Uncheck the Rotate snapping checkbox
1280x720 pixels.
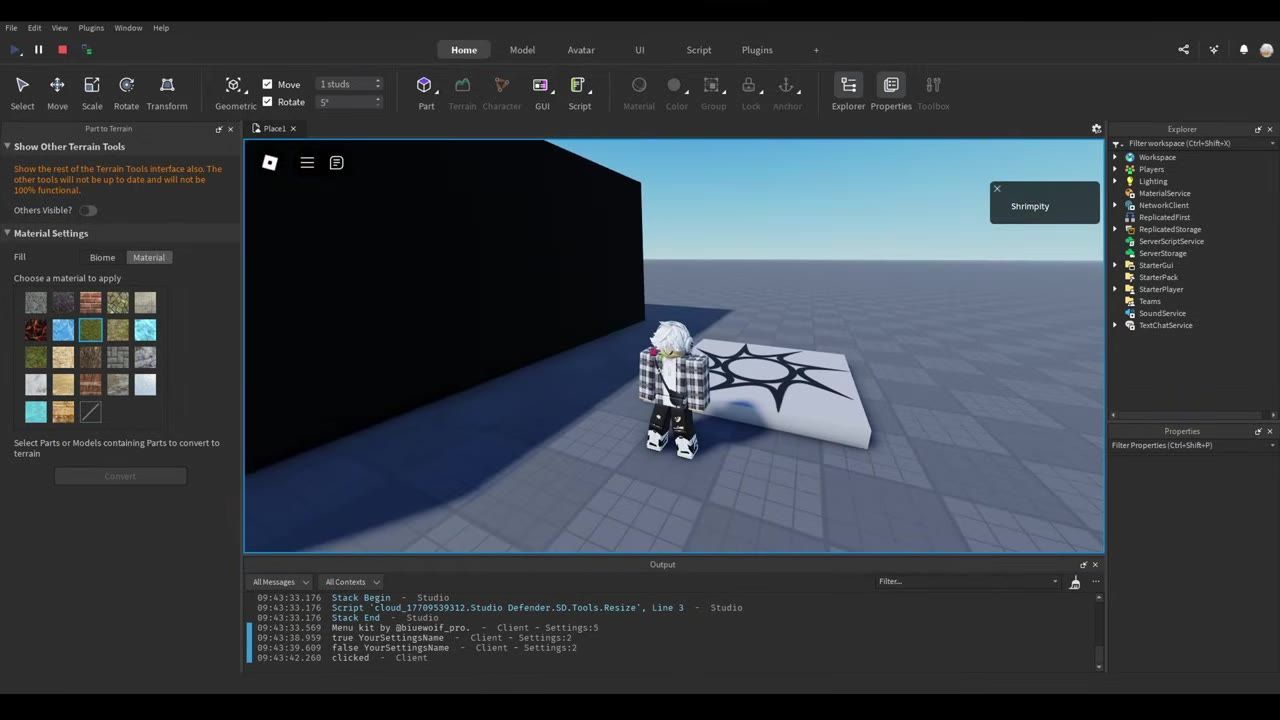(x=267, y=102)
